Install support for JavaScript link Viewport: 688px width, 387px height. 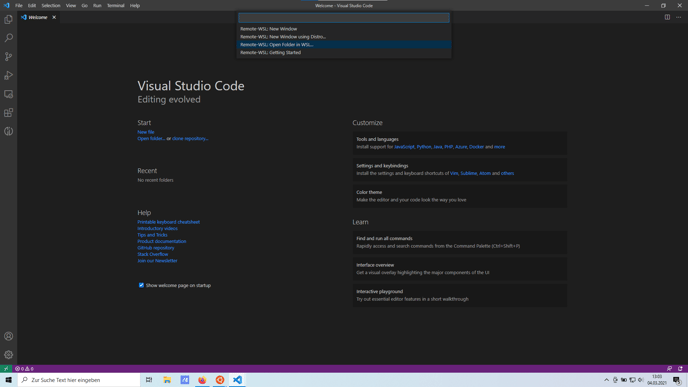tap(404, 147)
